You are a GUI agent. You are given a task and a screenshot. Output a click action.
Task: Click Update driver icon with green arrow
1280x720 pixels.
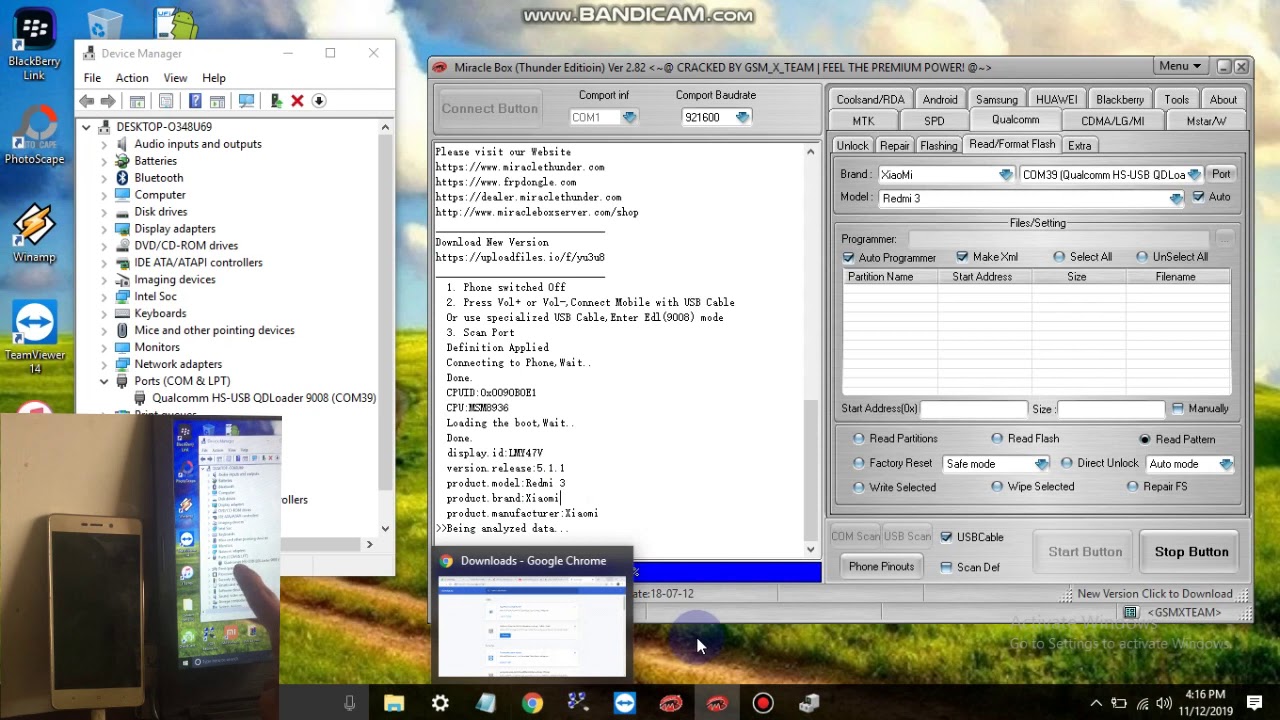277,101
